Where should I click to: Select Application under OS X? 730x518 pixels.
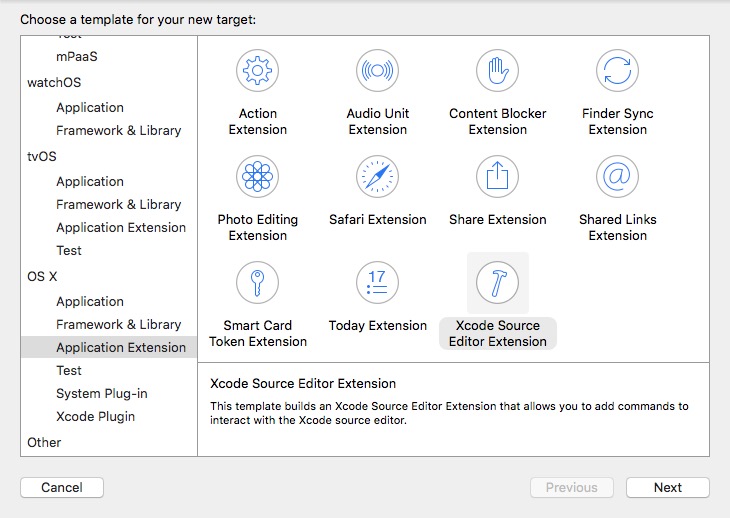coord(90,302)
